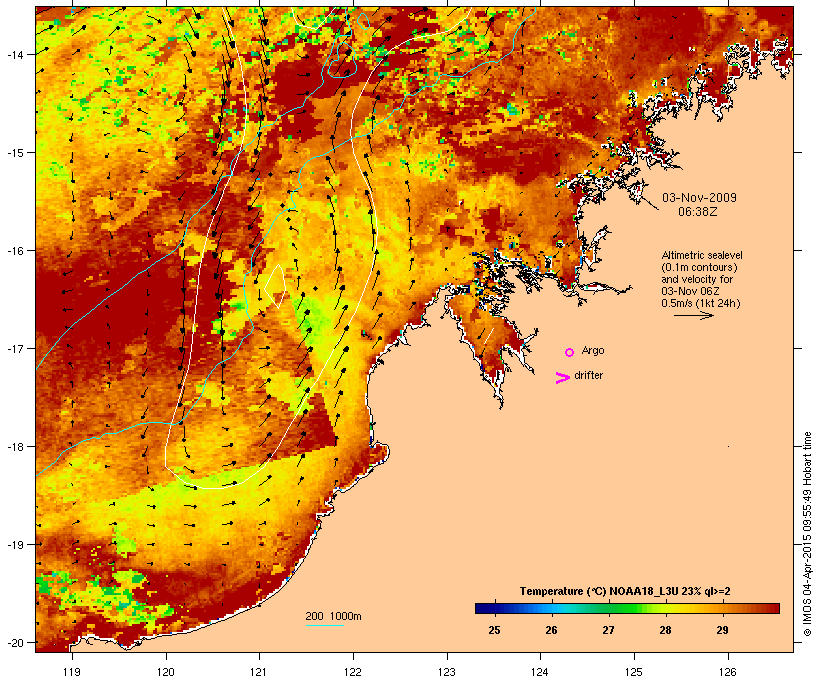The width and height of the screenshot is (820, 680).
Task: Click the longitude axis label '121'
Action: [259, 672]
